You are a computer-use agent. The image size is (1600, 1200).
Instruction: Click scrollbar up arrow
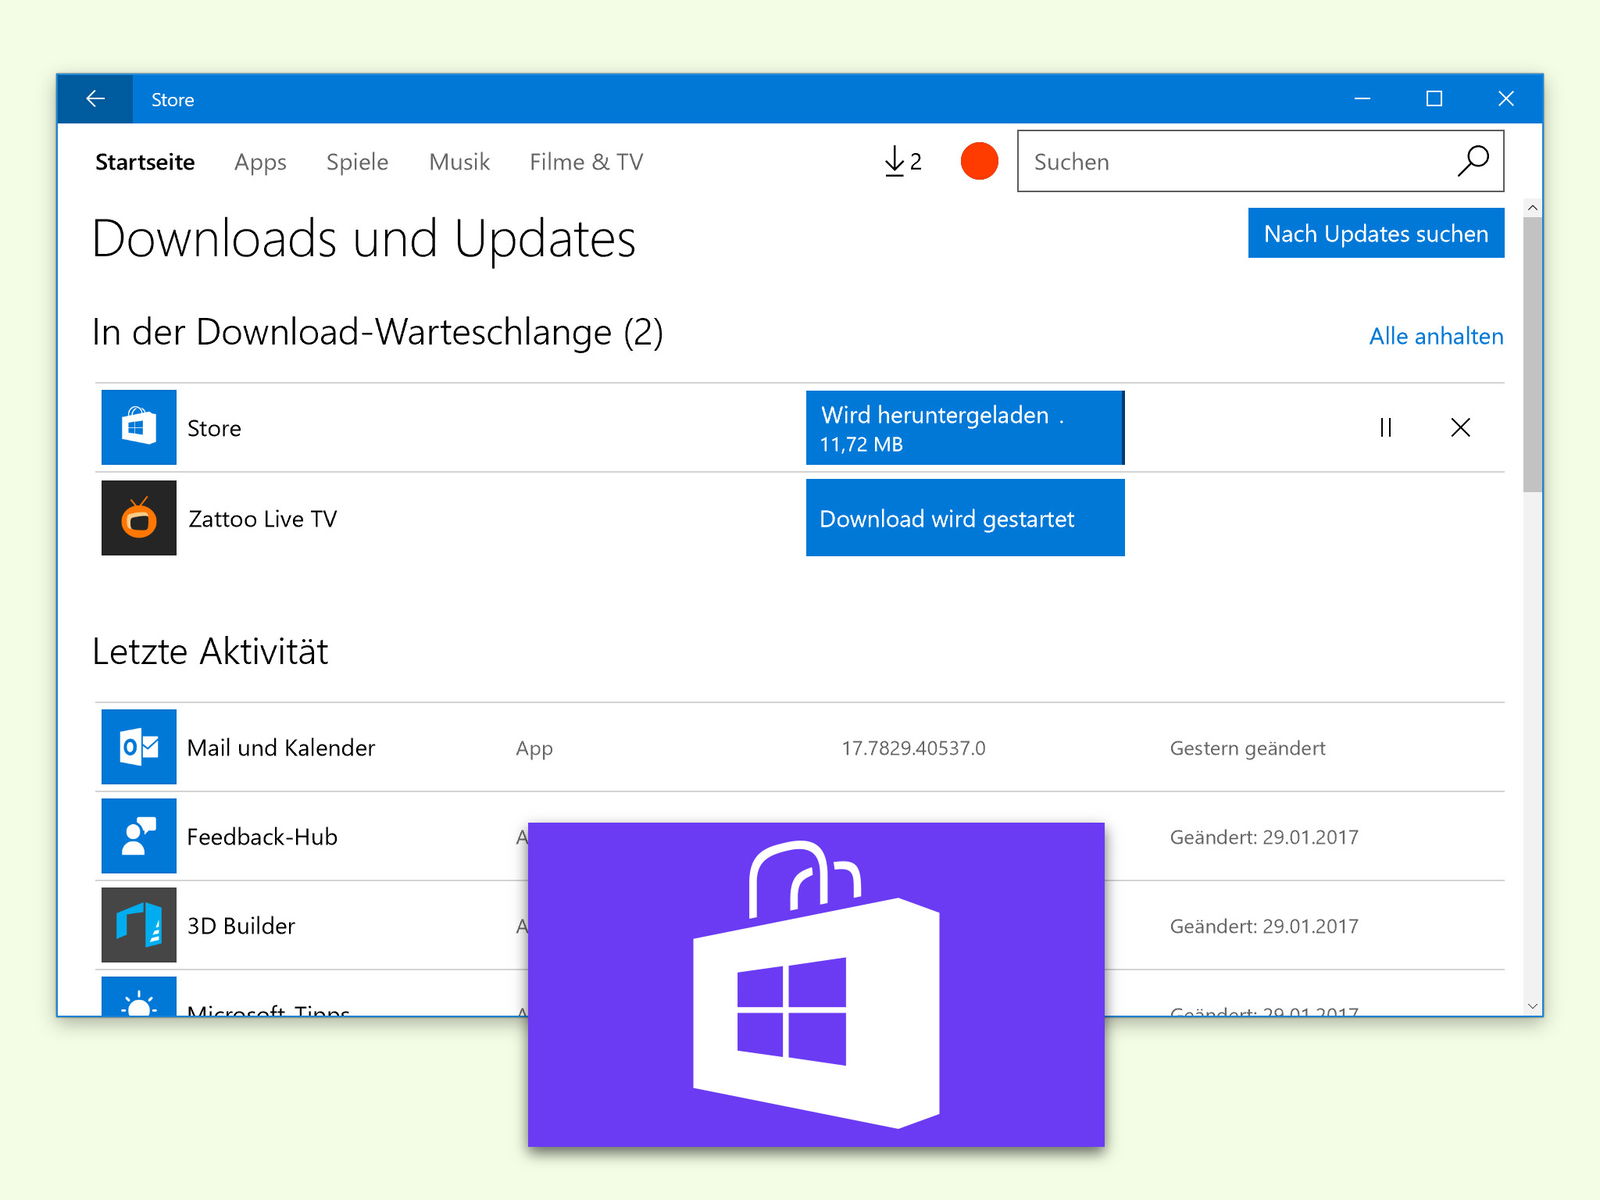click(x=1532, y=208)
